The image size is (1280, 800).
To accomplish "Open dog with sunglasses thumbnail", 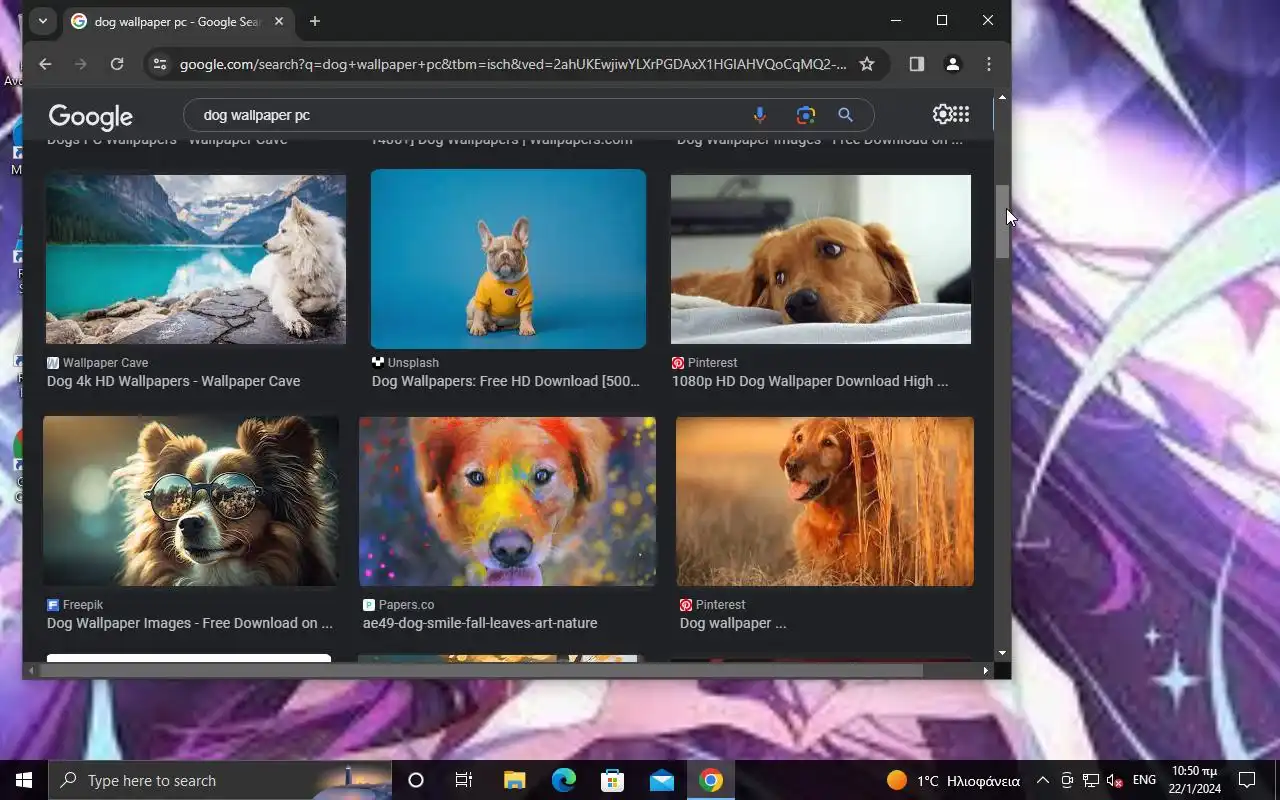I will [x=191, y=501].
